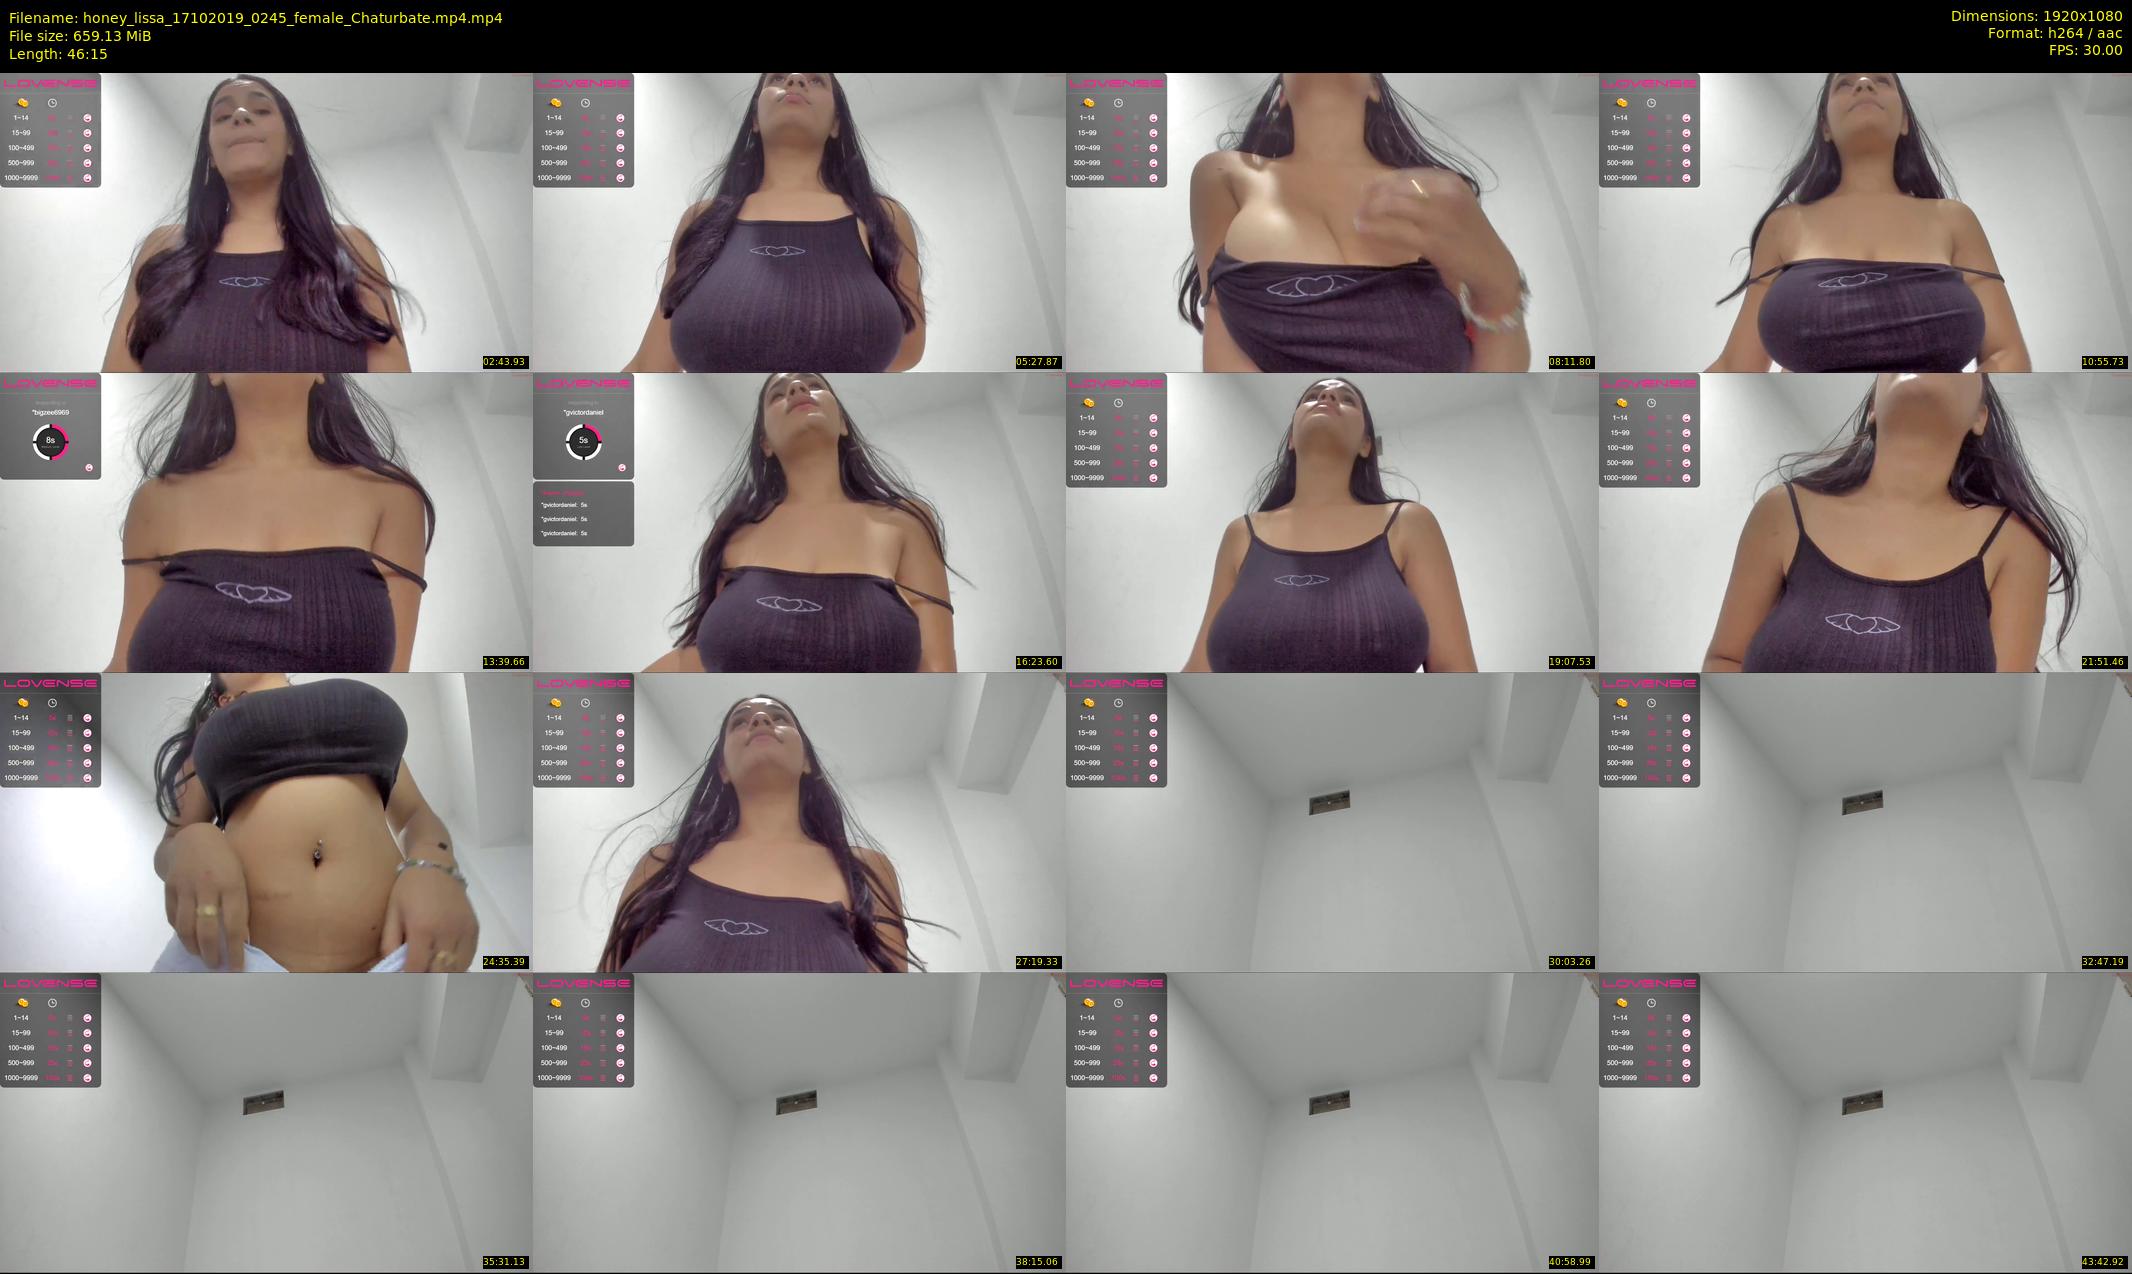The width and height of the screenshot is (2132, 1274).
Task: Click the 1000~9999 row pink icon in the 08:11 frame
Action: pos(1153,178)
